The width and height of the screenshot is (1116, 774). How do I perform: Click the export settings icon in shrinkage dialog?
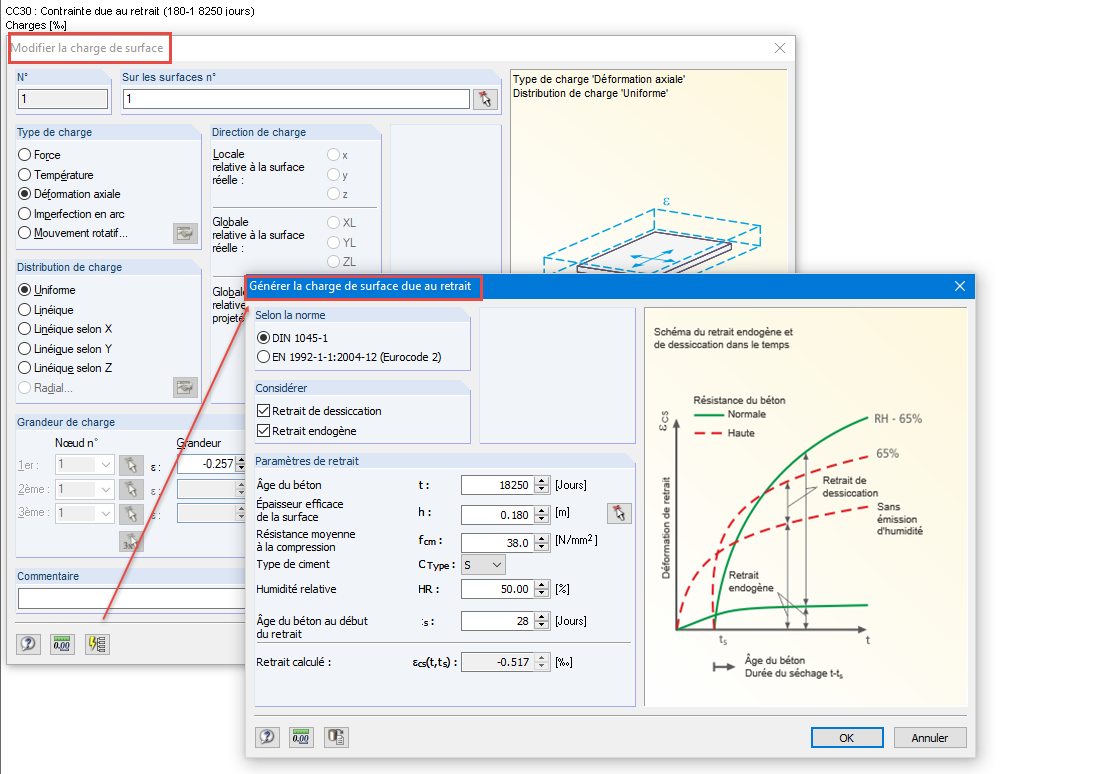[336, 737]
